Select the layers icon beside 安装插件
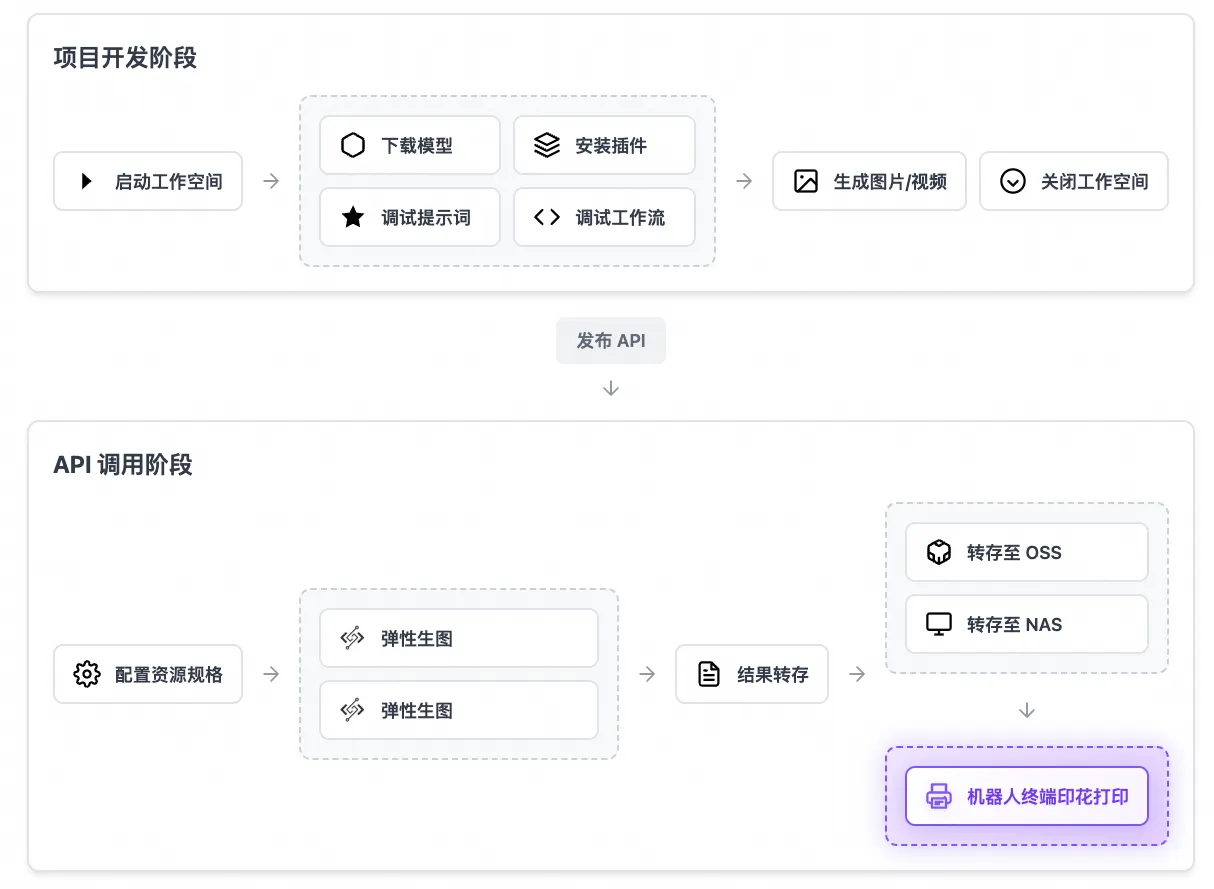This screenshot has height=889, width=1214. (x=546, y=144)
